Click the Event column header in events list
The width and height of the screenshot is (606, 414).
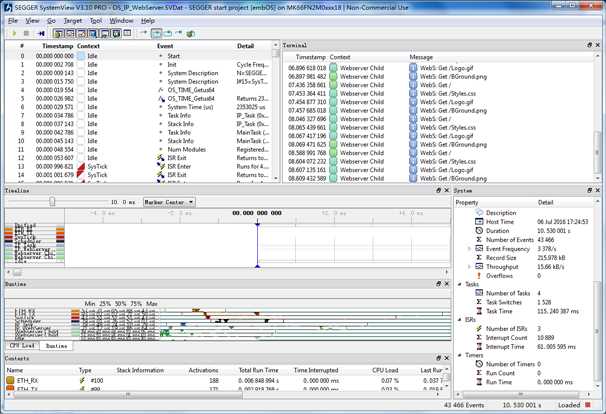[x=165, y=46]
